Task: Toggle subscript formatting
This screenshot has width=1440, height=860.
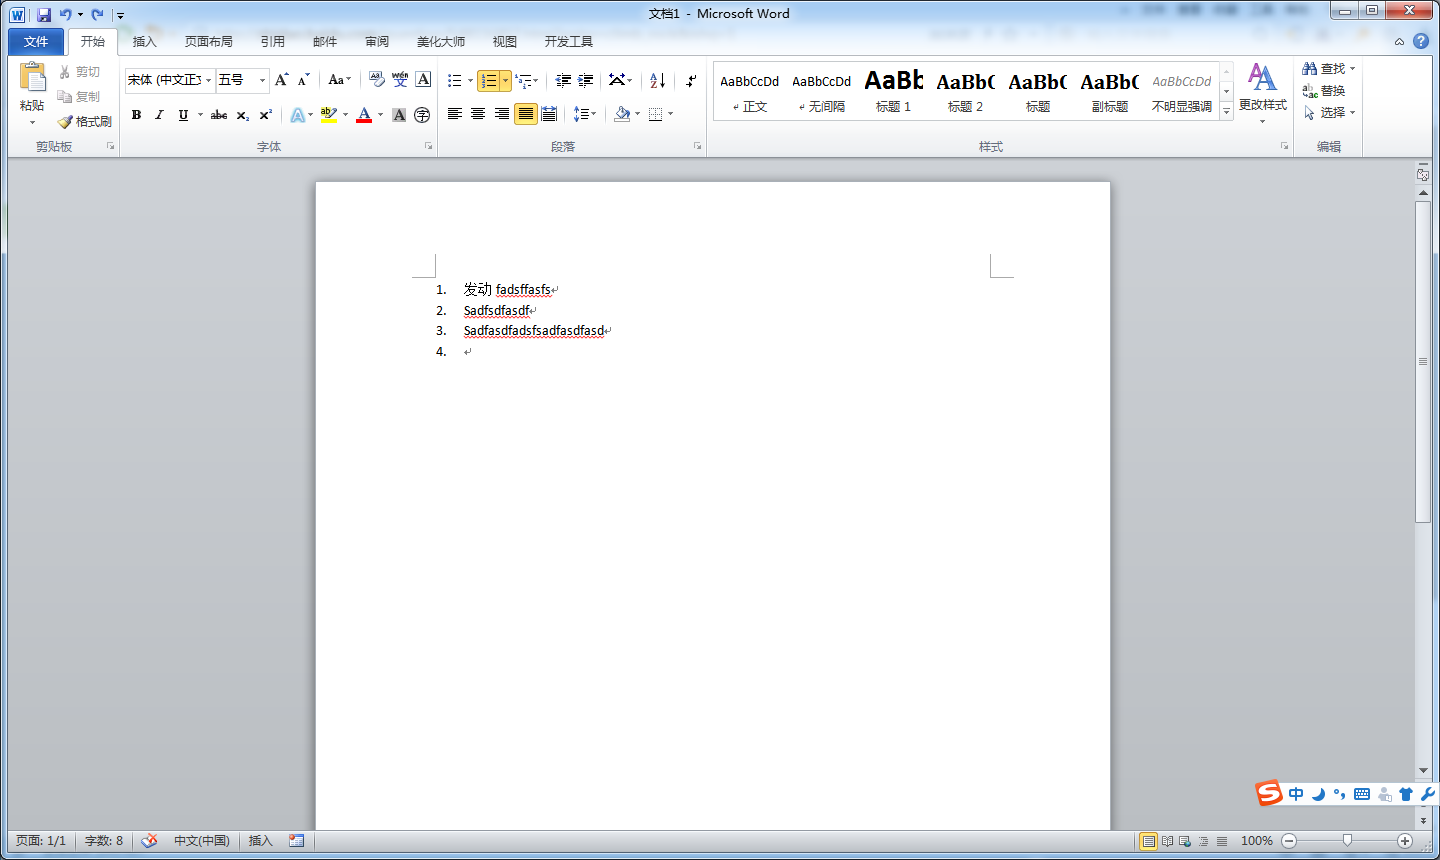Action: pos(243,115)
